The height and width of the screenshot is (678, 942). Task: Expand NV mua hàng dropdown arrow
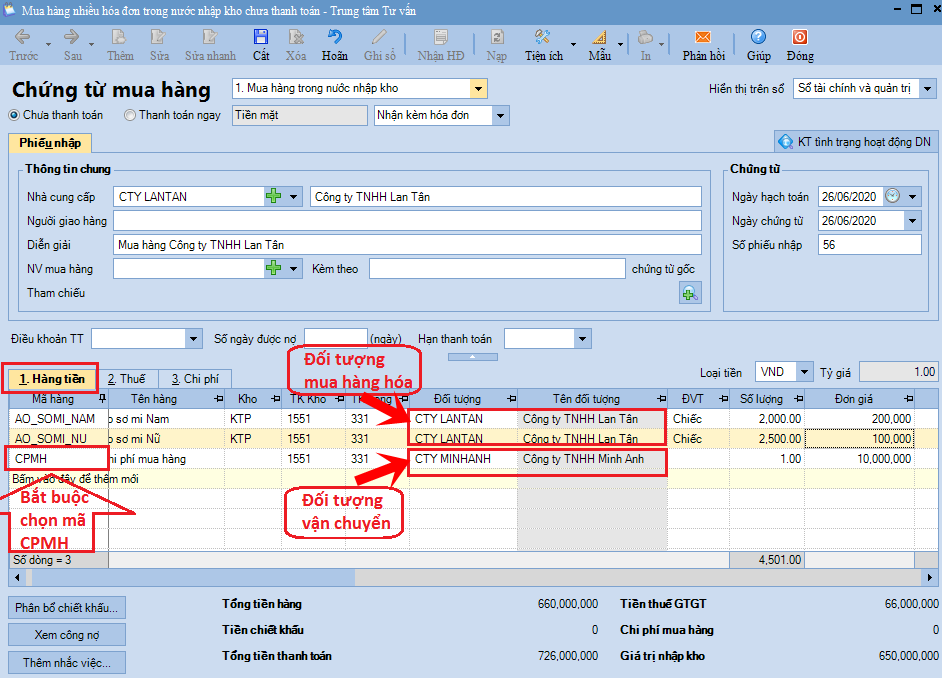(293, 268)
